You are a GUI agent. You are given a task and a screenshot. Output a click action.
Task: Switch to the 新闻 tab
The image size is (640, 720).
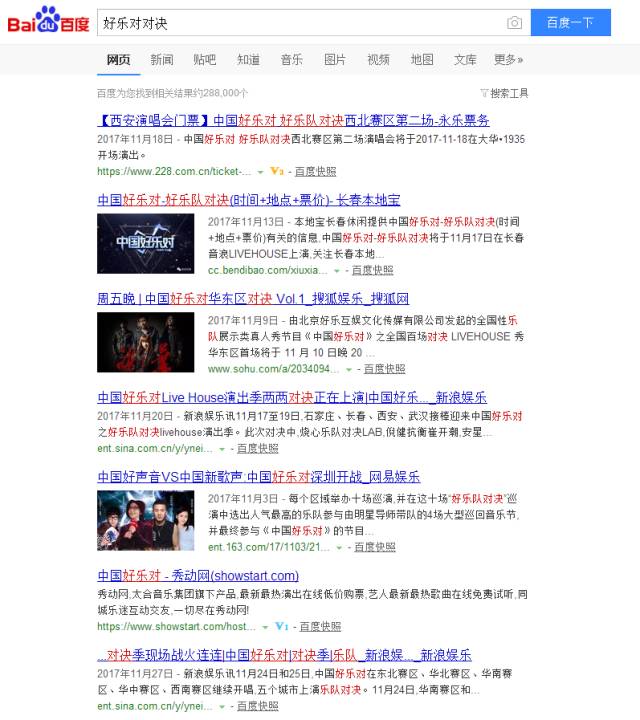click(x=162, y=60)
